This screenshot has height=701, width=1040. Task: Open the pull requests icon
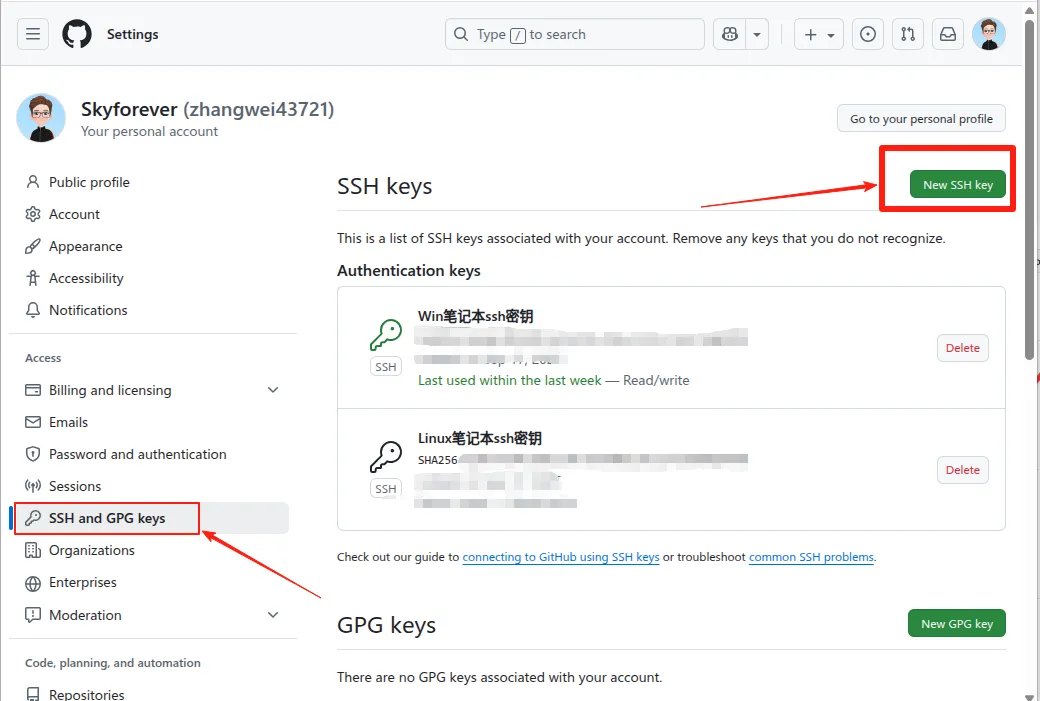[908, 33]
